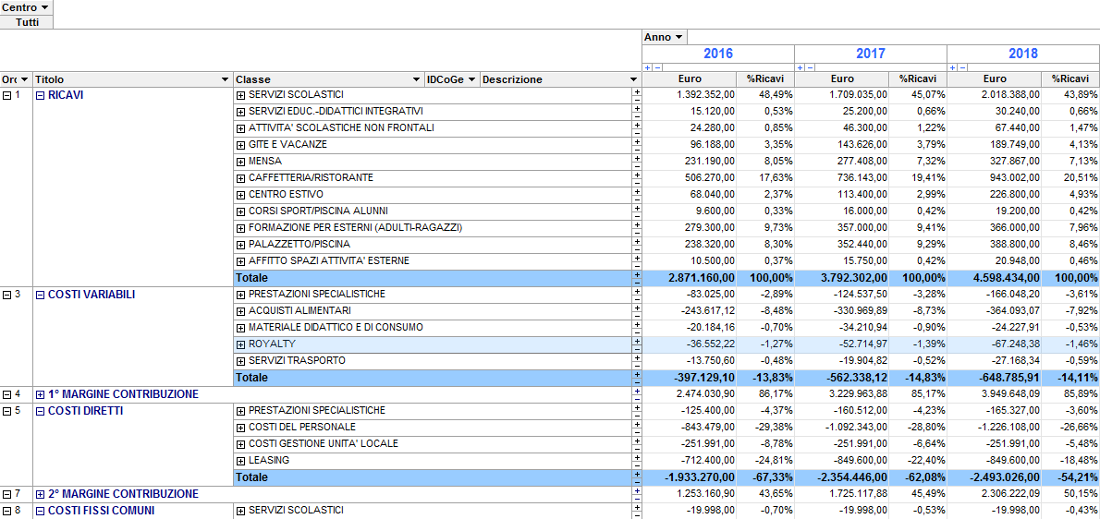Screen dimensions: 1100x519
Task: Open the IDCoGe field dropdown
Action: click(471, 80)
